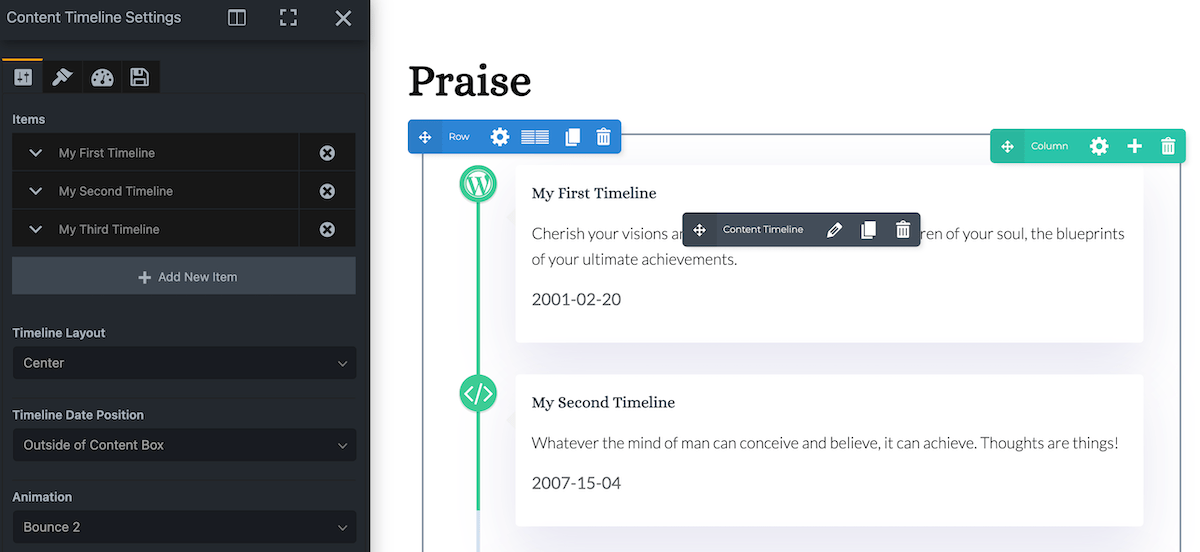Duplicate the Row using the copy icon
This screenshot has width=1200, height=552.
pyautogui.click(x=572, y=137)
